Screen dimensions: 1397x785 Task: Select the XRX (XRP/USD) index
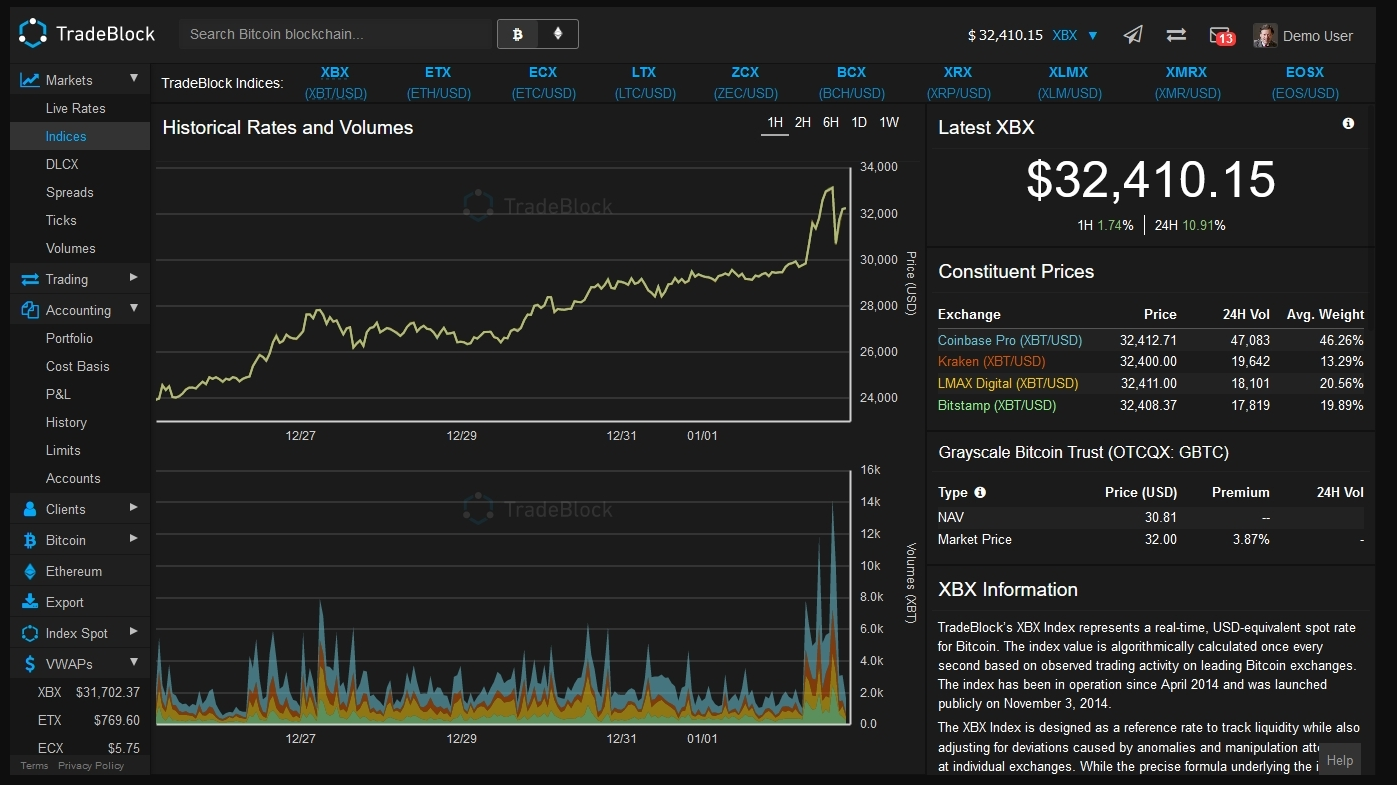[x=957, y=82]
